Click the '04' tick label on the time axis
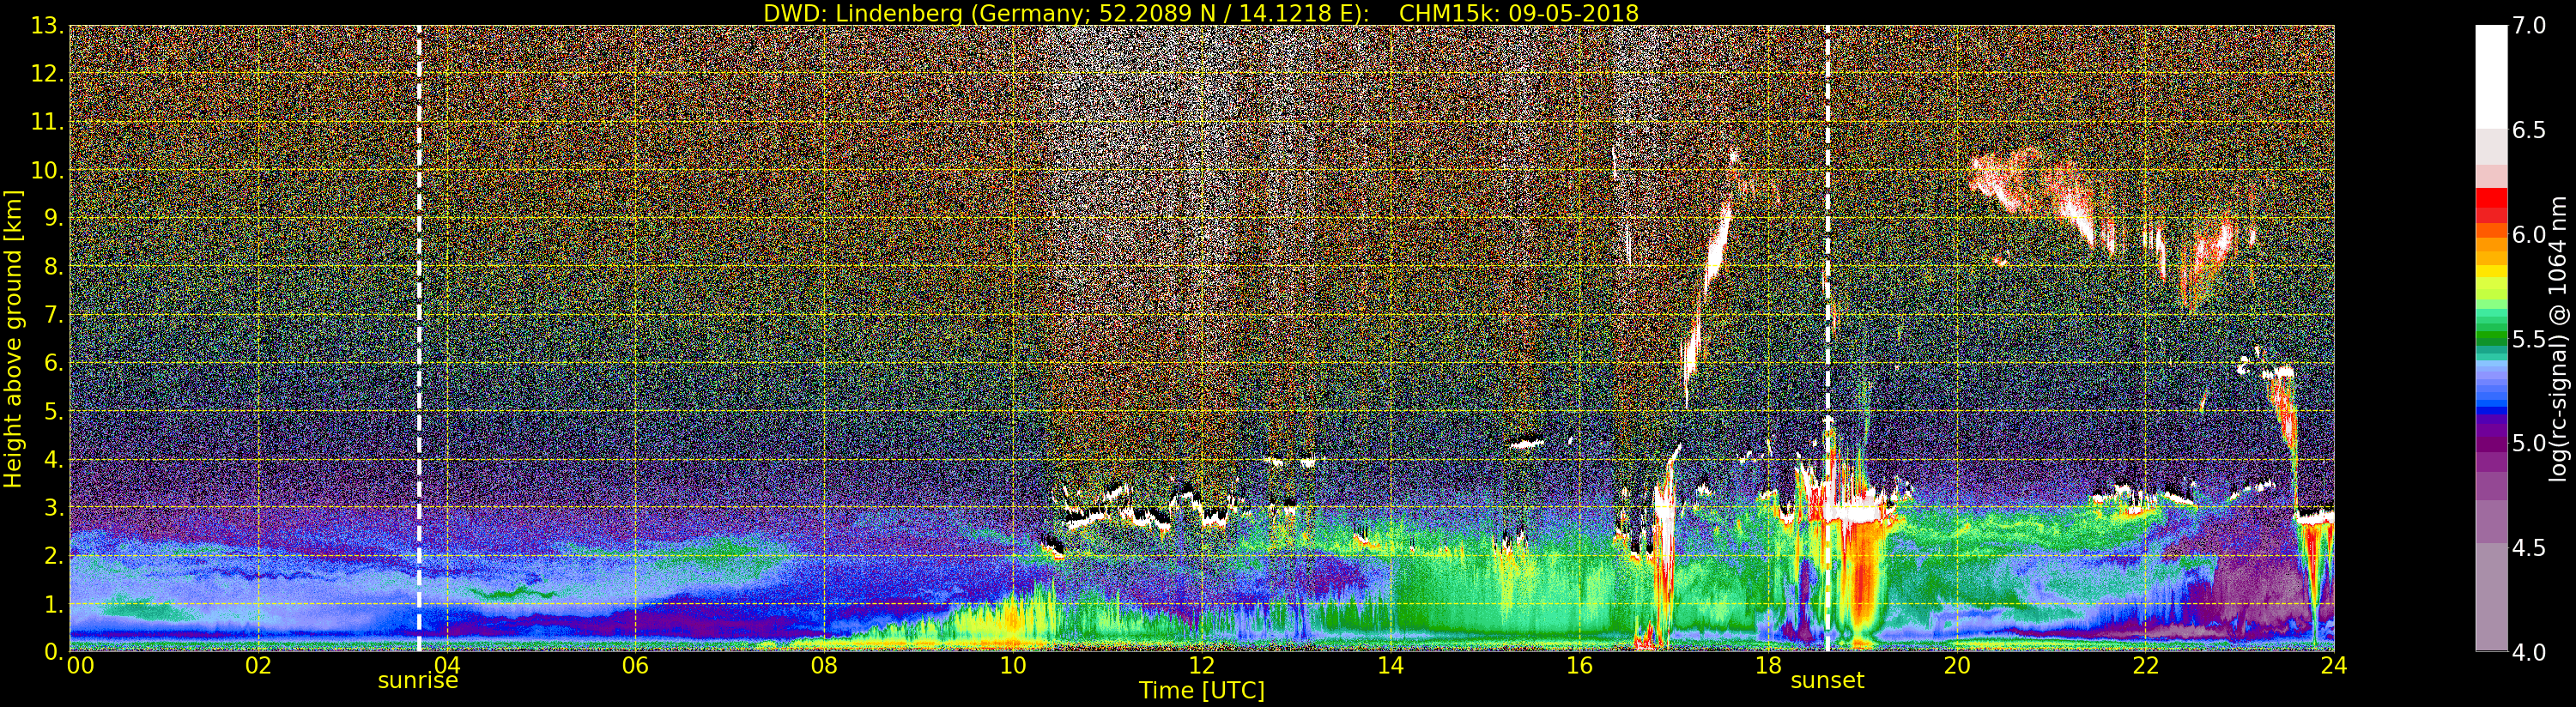The height and width of the screenshot is (707, 2576). pos(447,666)
